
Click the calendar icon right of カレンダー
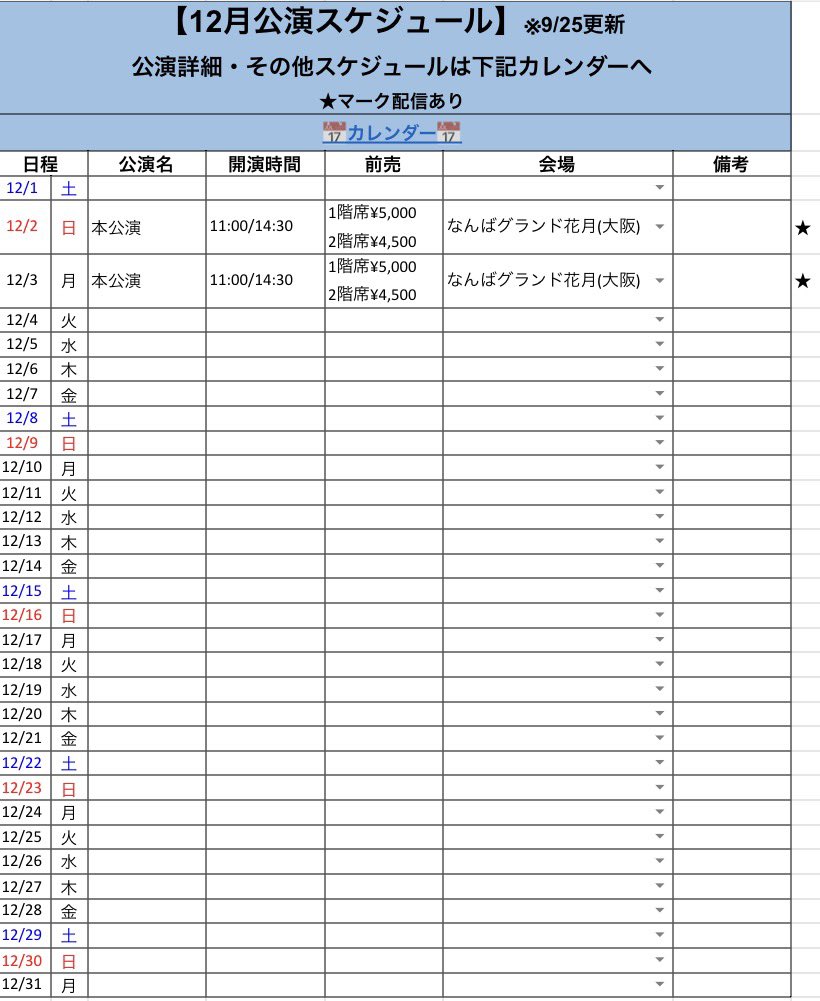[x=449, y=132]
